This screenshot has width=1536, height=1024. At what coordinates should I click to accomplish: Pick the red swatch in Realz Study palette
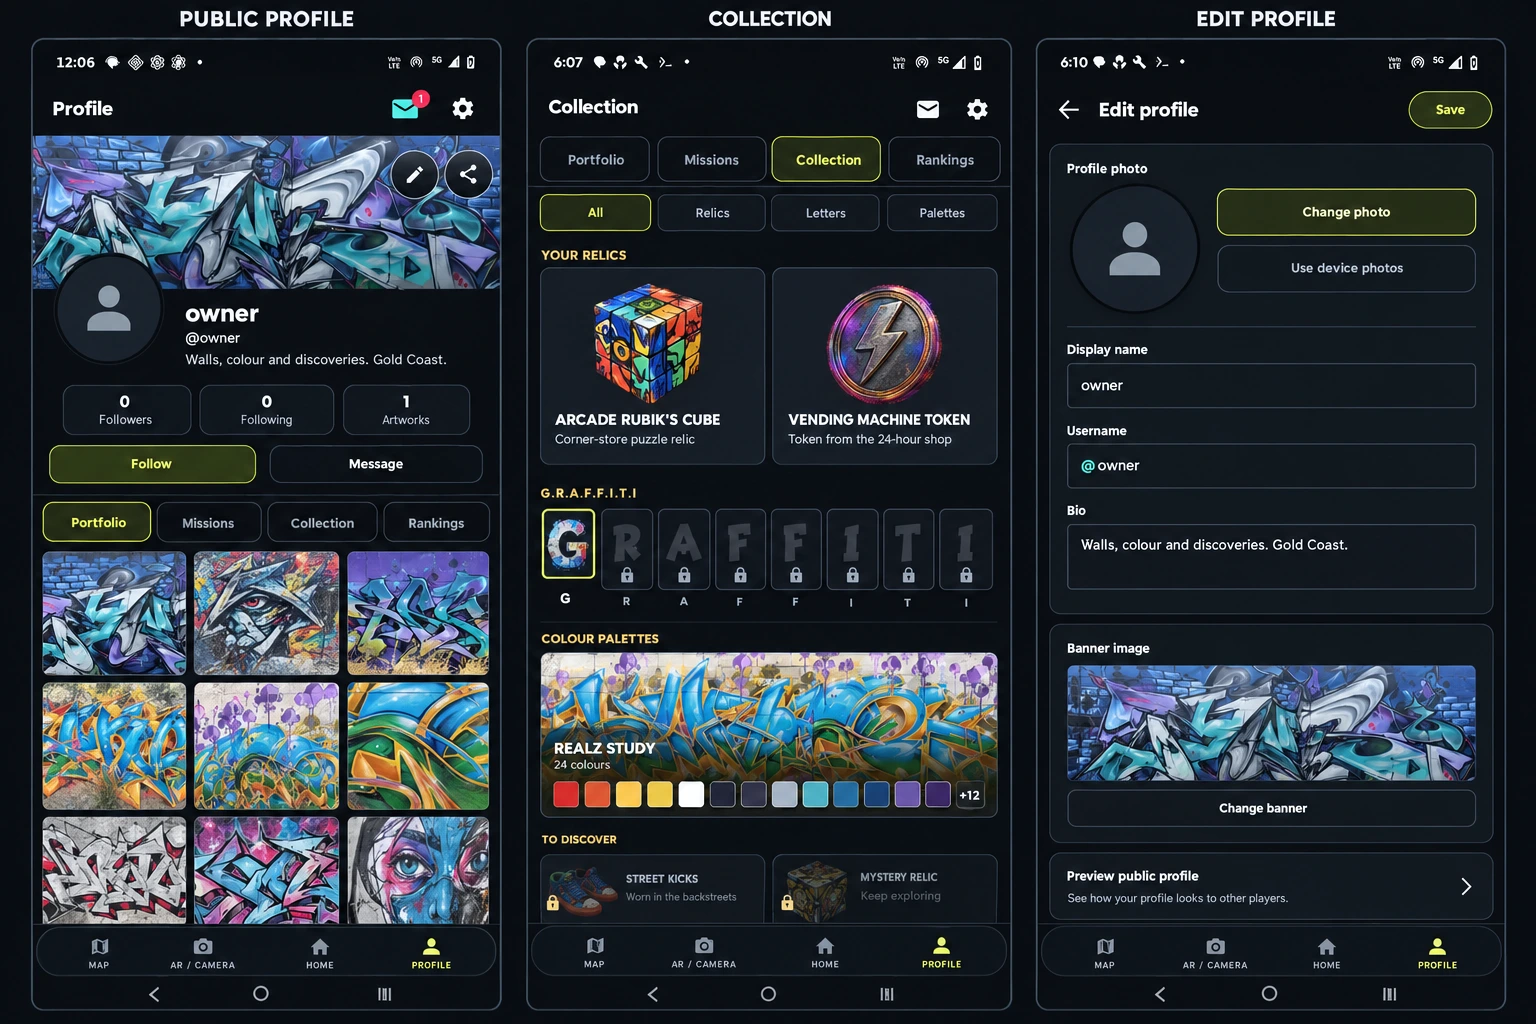(566, 795)
